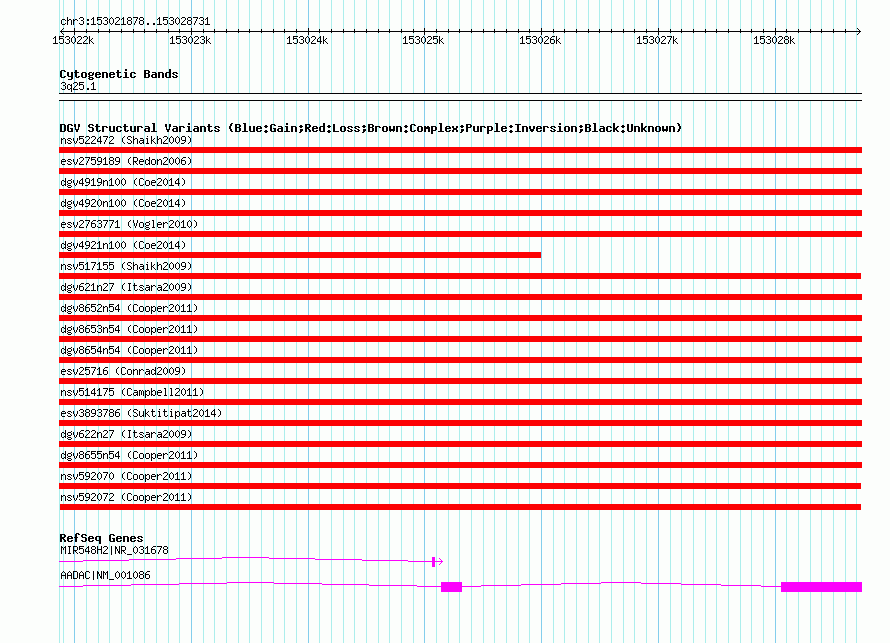Click the Cytogenetic Bands track title
The image size is (890, 643).
click(119, 74)
